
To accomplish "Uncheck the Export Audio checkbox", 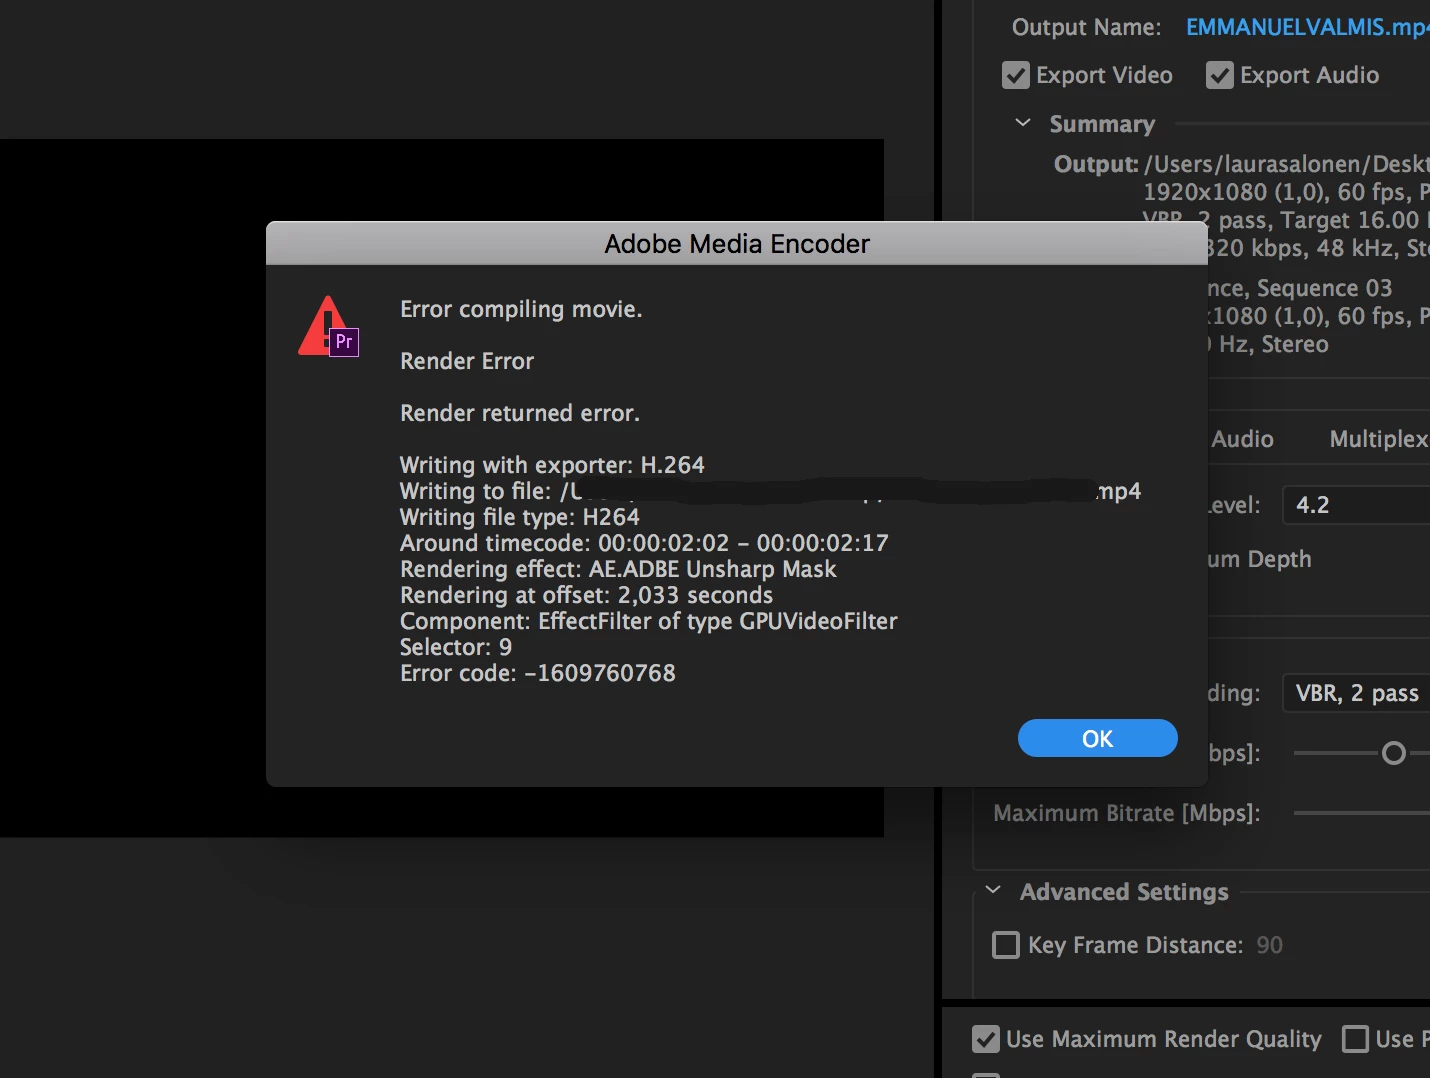I will click(x=1220, y=75).
